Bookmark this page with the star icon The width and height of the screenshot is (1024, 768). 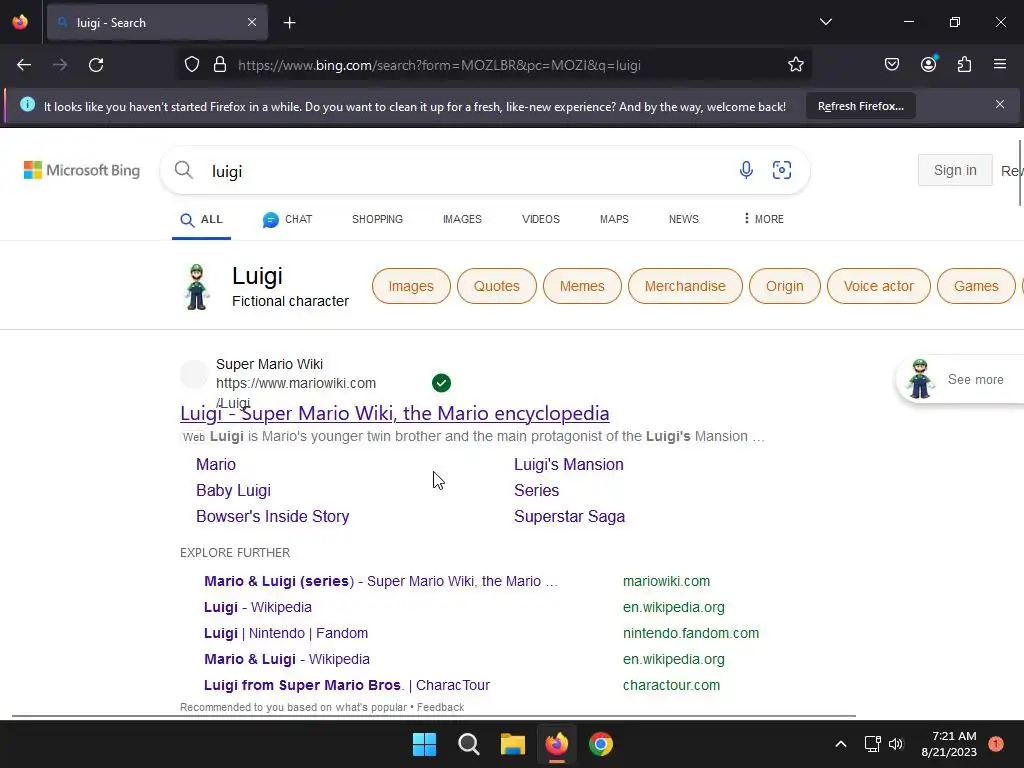[x=795, y=65]
